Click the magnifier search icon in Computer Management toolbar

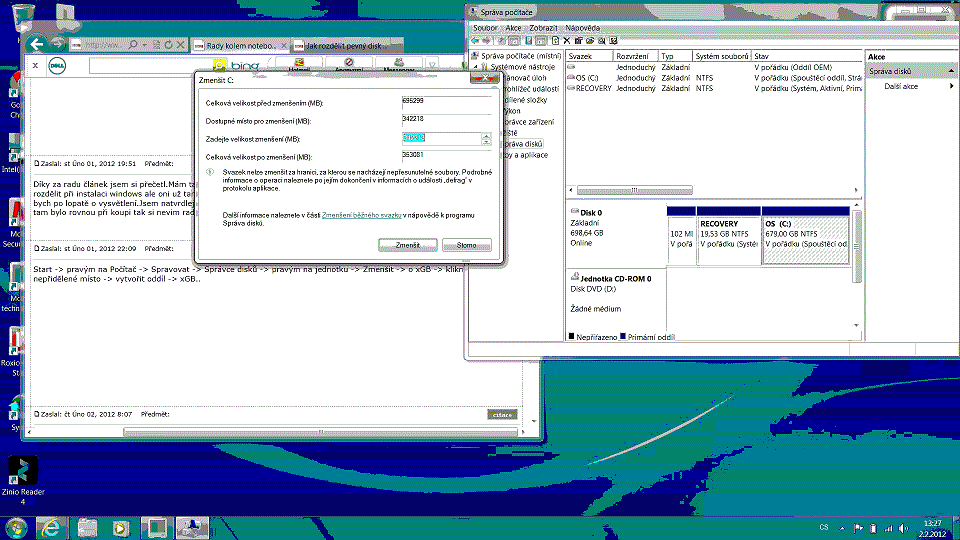click(x=602, y=41)
